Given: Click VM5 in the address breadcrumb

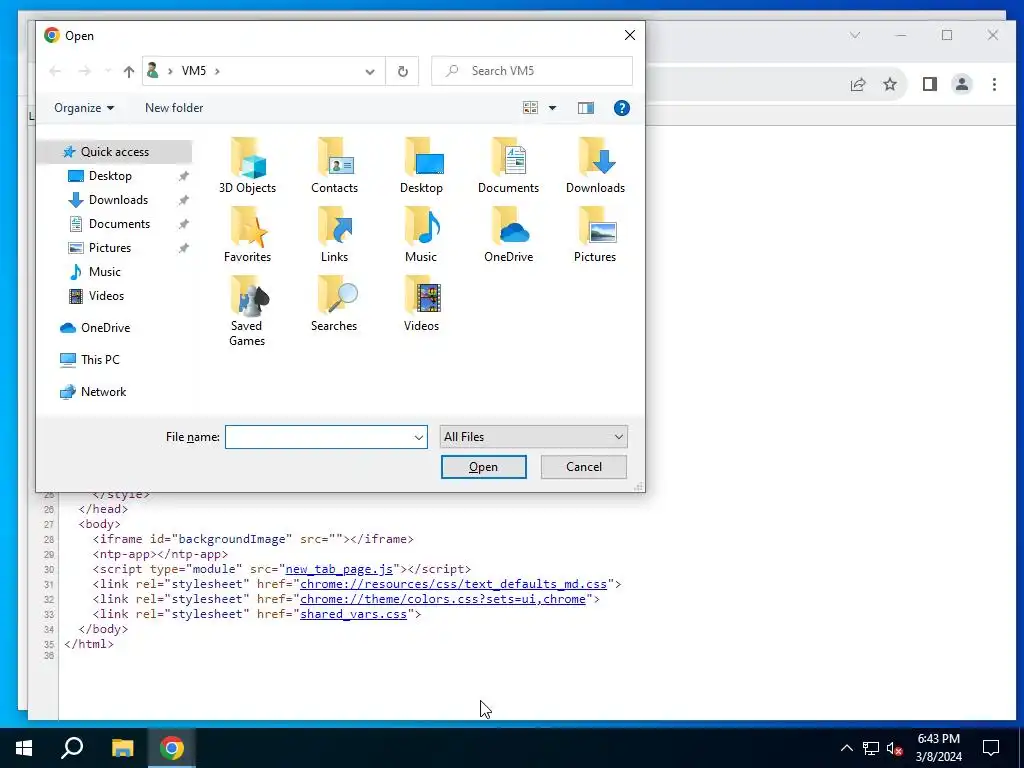Looking at the screenshot, I should click(x=193, y=71).
